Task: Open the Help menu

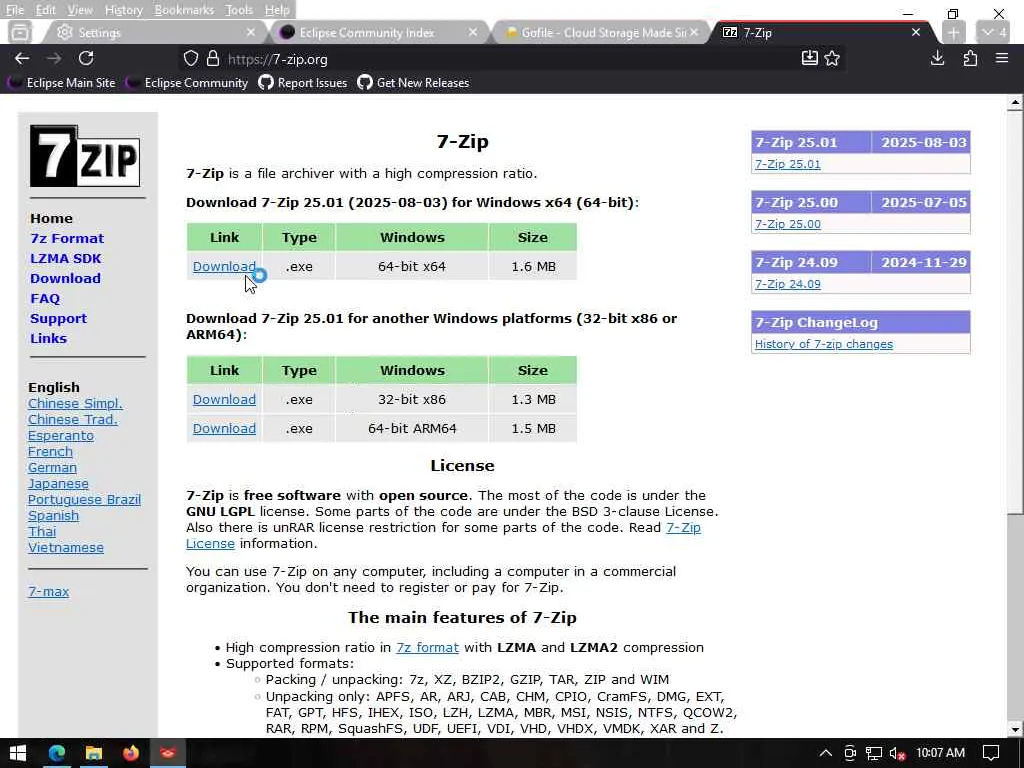Action: [x=277, y=10]
